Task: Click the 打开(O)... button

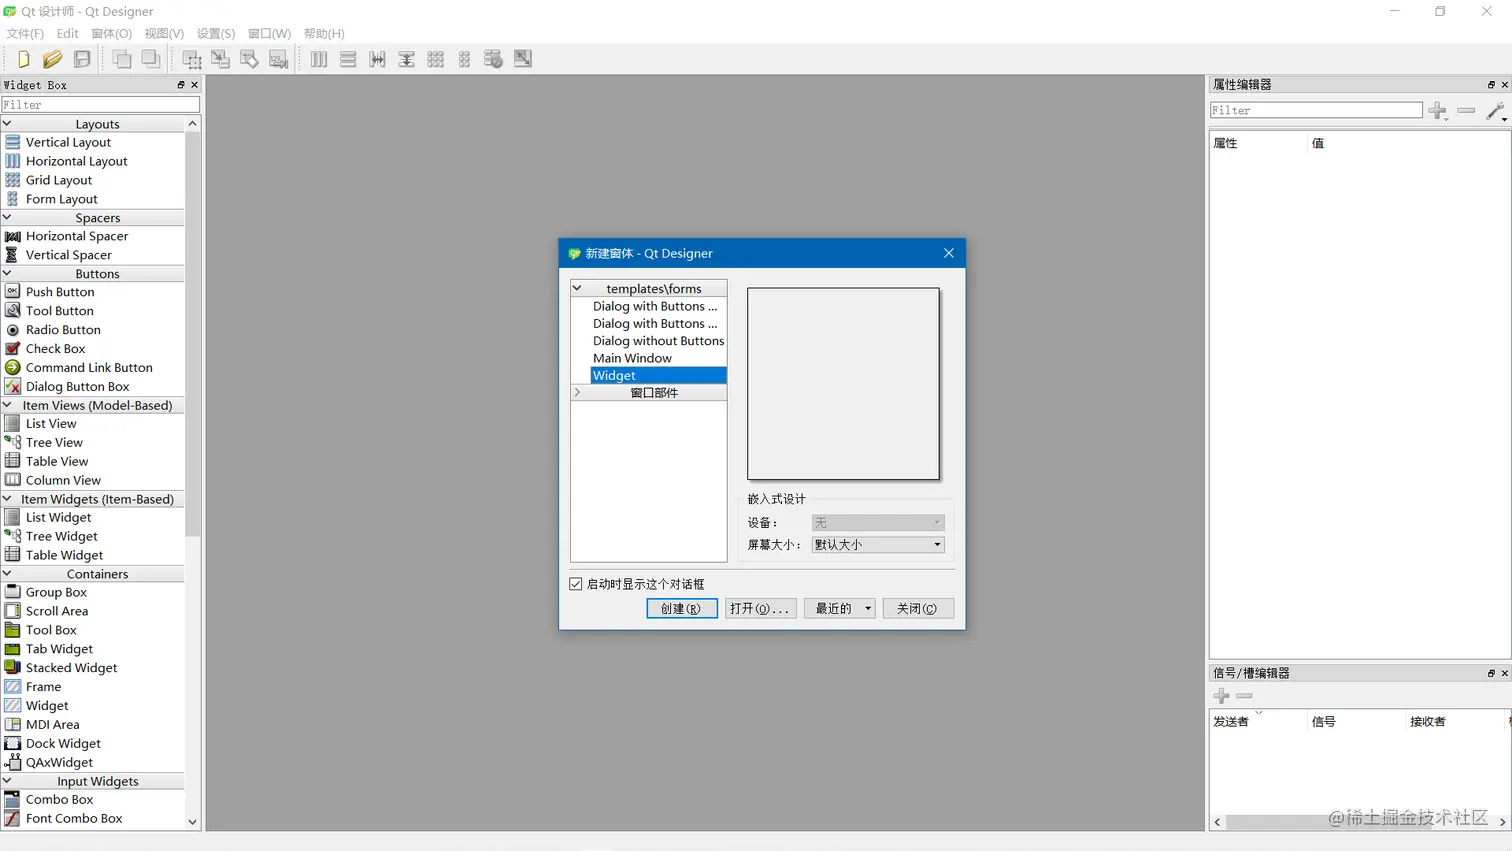Action: (x=760, y=609)
